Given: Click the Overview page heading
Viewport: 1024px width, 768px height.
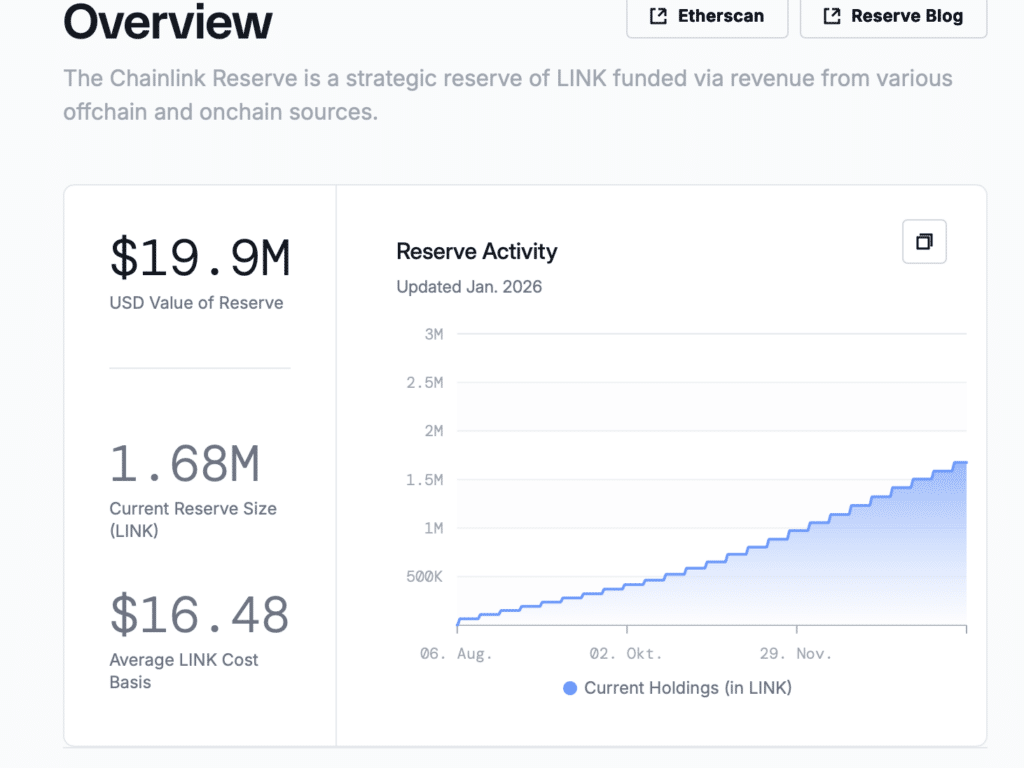Looking at the screenshot, I should click(x=168, y=22).
